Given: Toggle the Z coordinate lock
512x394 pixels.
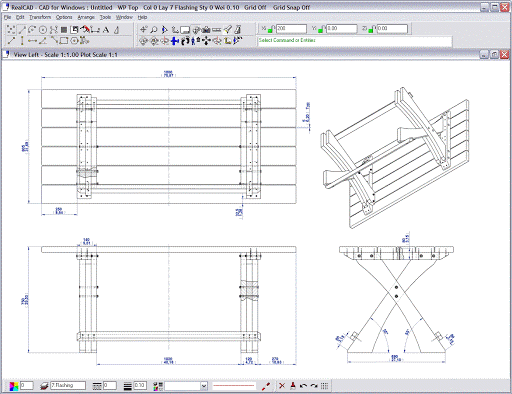Looking at the screenshot, I should [x=372, y=29].
